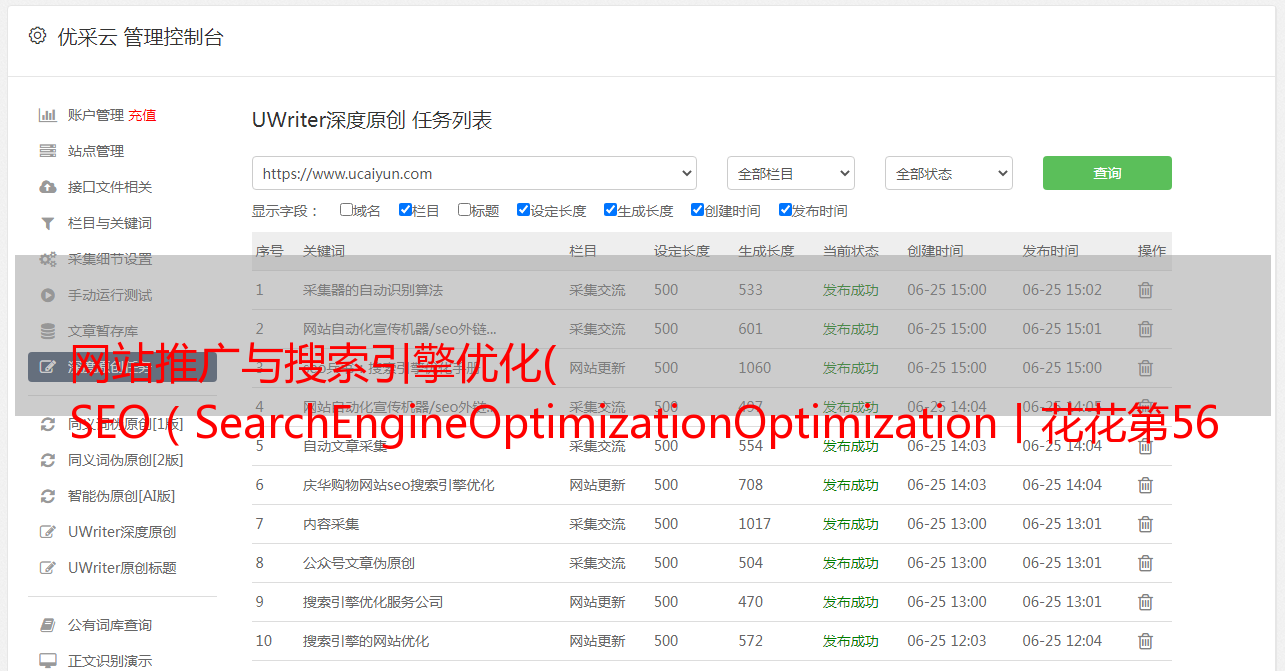Open 账户管理 via its bar chart icon
This screenshot has height=671, width=1285.
[47, 115]
